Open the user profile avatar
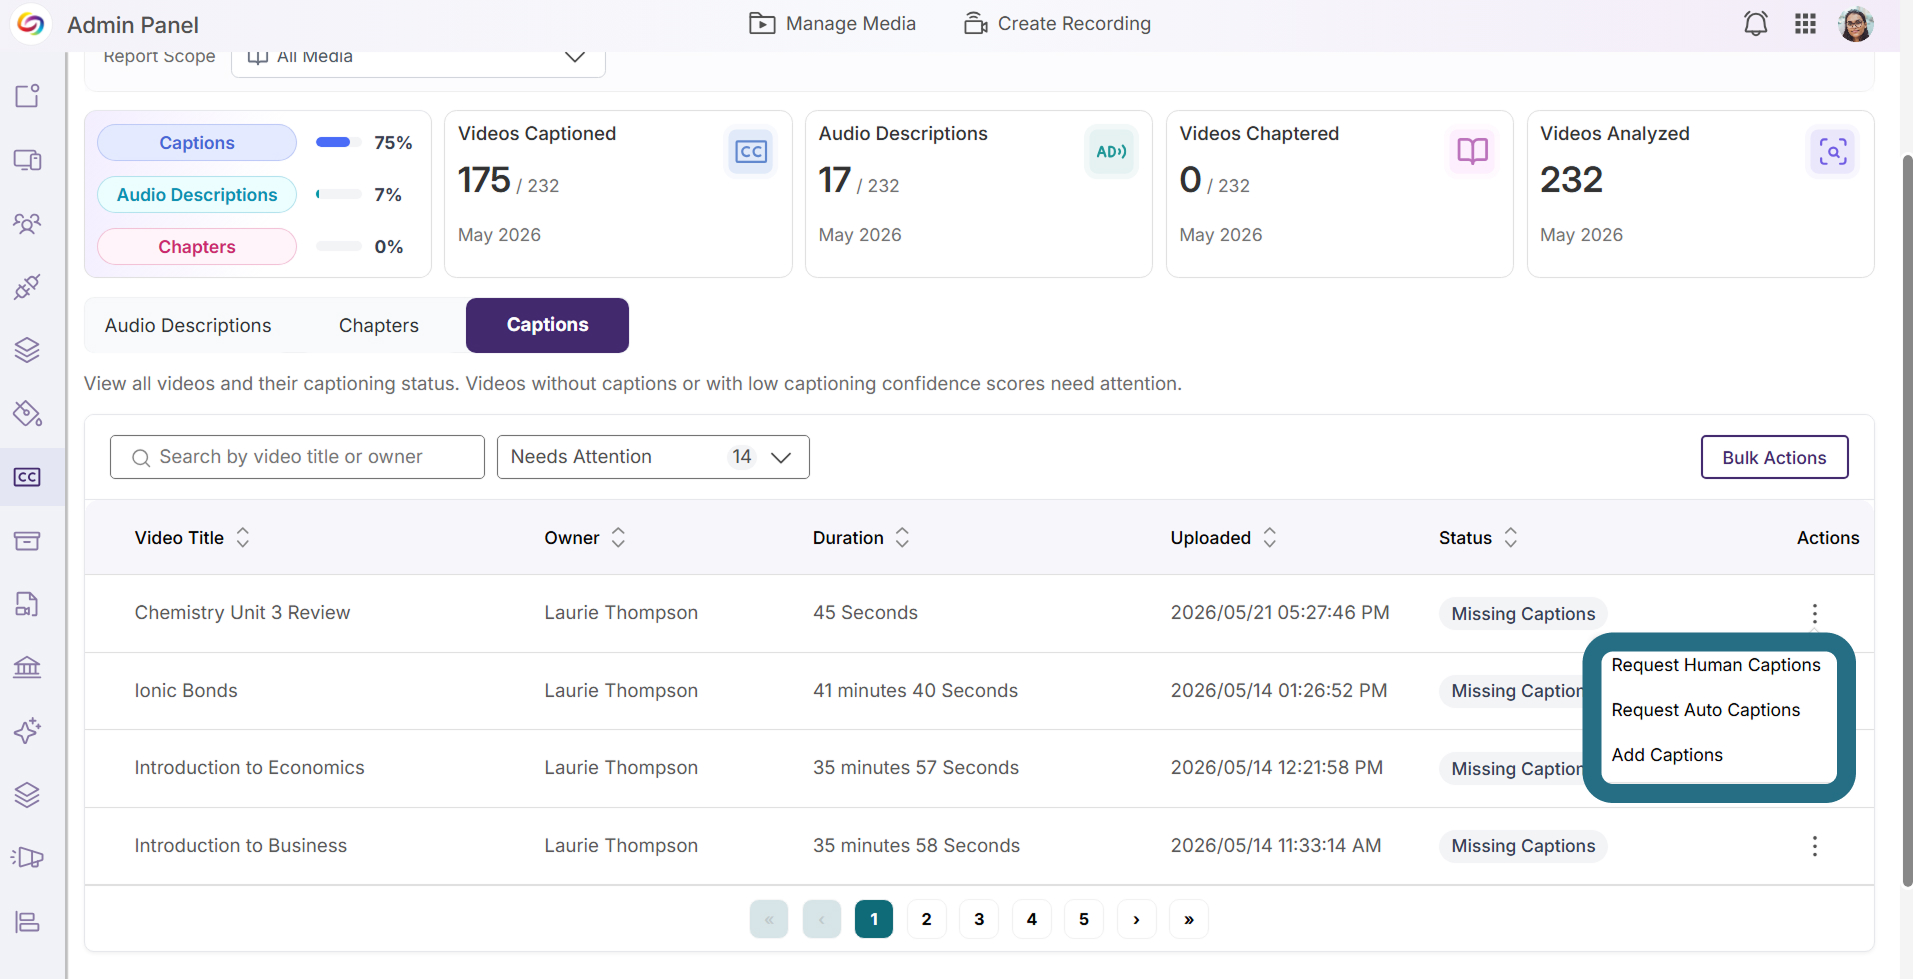Viewport: 1913px width, 979px height. 1856,24
